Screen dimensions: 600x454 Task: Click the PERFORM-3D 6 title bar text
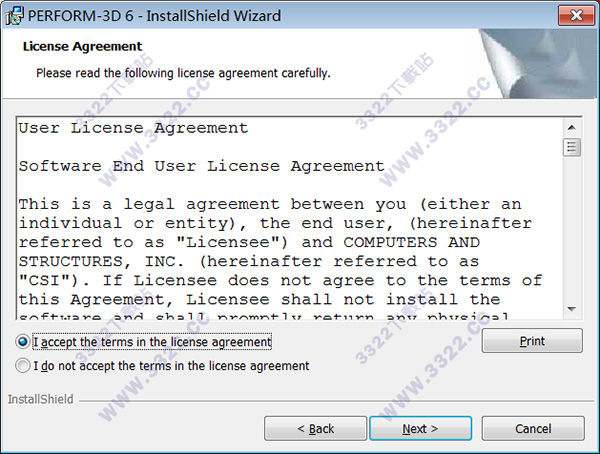coord(154,16)
